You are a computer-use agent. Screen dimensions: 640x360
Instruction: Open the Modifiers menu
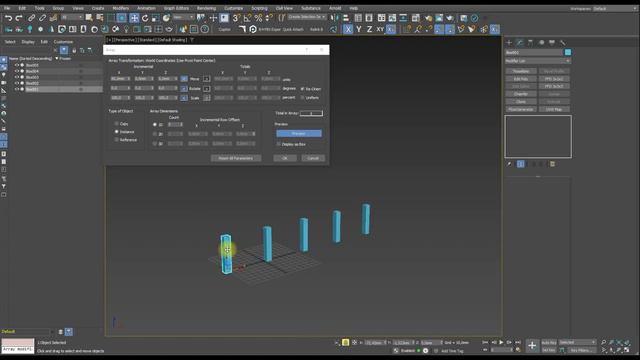pos(120,8)
